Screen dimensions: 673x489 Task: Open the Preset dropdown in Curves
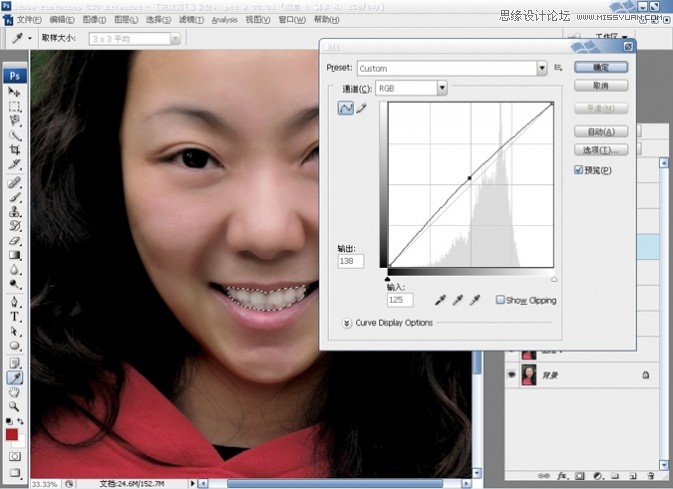(x=542, y=68)
